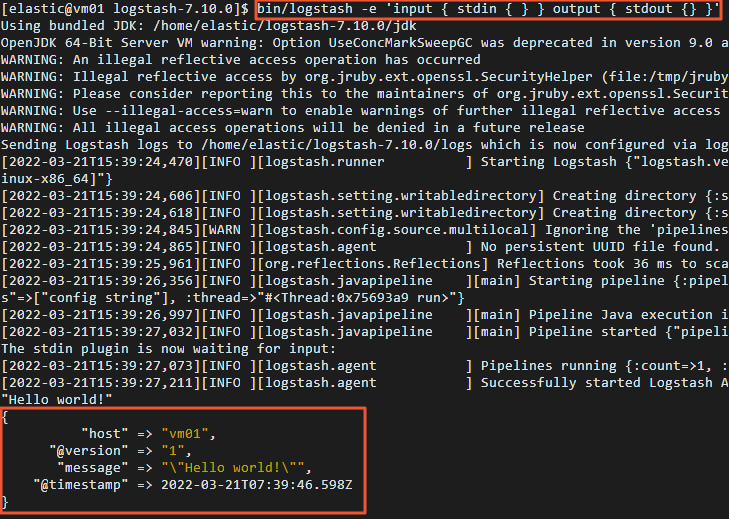The width and height of the screenshot is (729, 519).
Task: Click the 'Pipeline Java execution' log line
Action: click(x=364, y=315)
